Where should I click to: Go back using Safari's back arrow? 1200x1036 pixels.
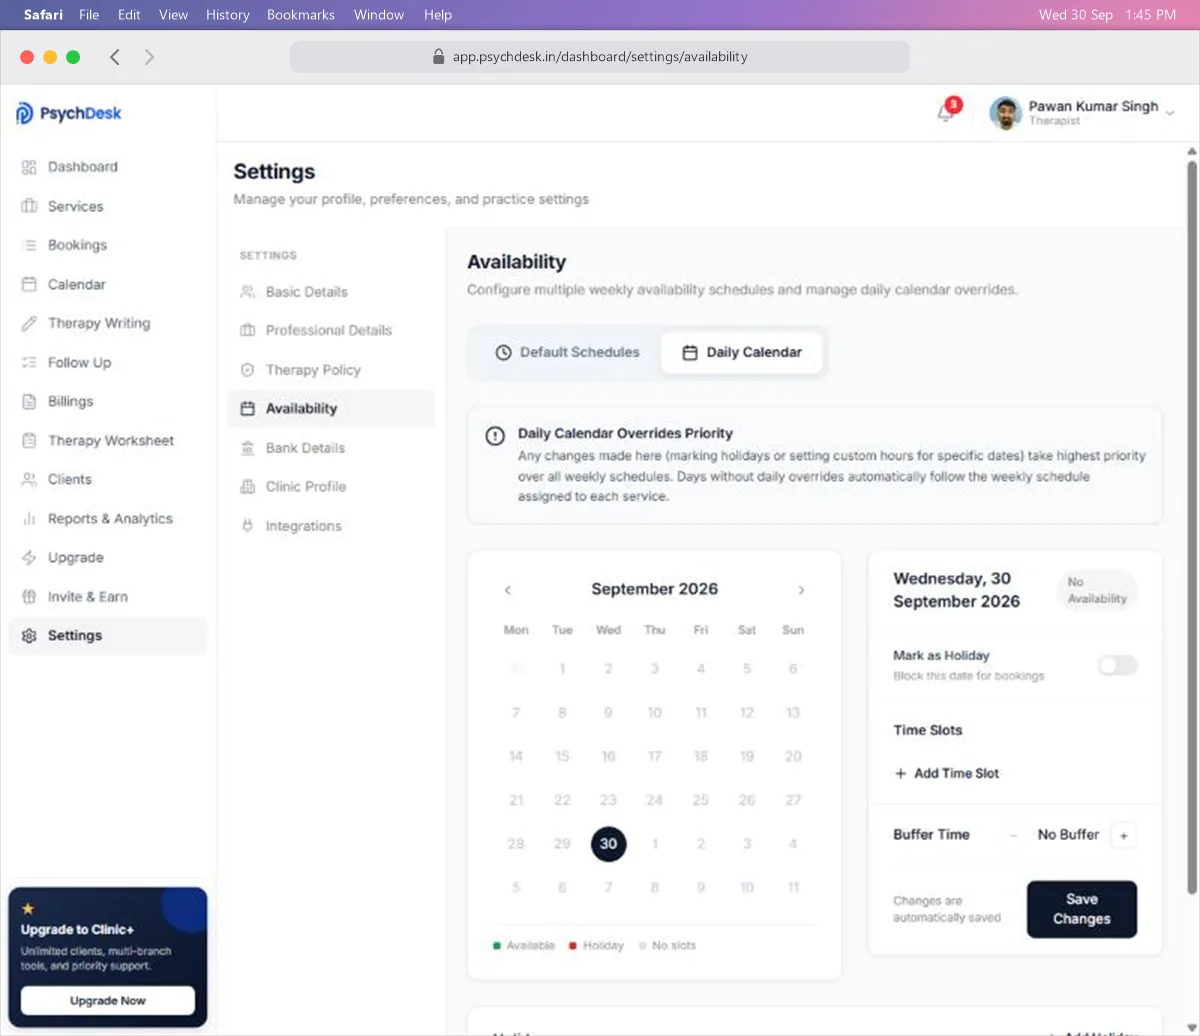pyautogui.click(x=115, y=57)
